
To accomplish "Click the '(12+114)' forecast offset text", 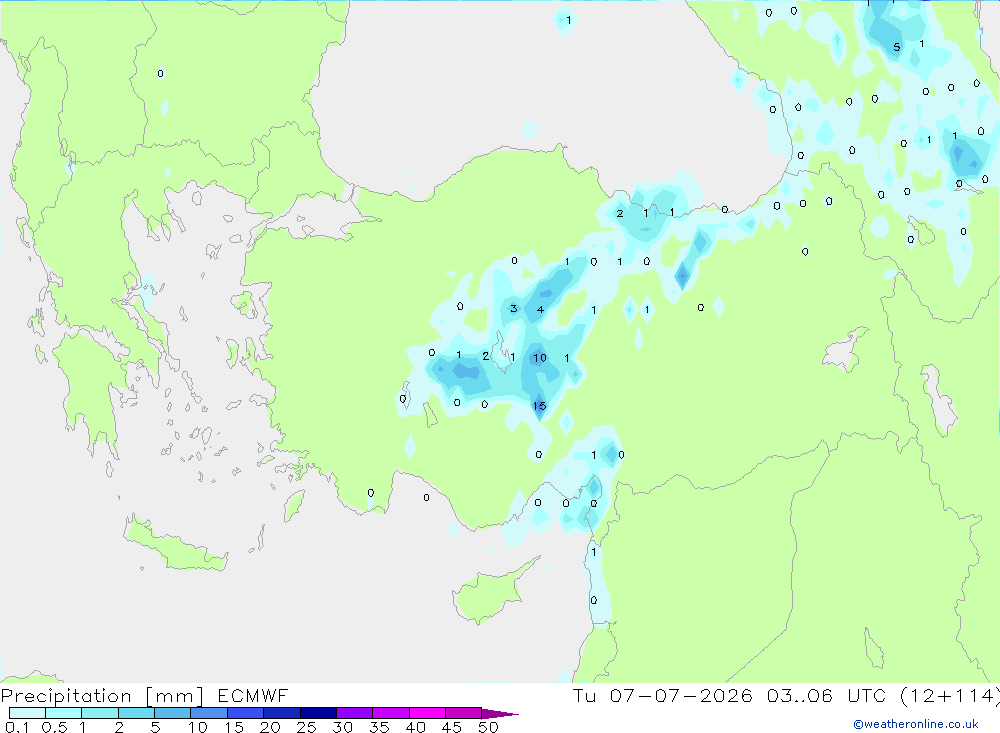I will 950,696.
